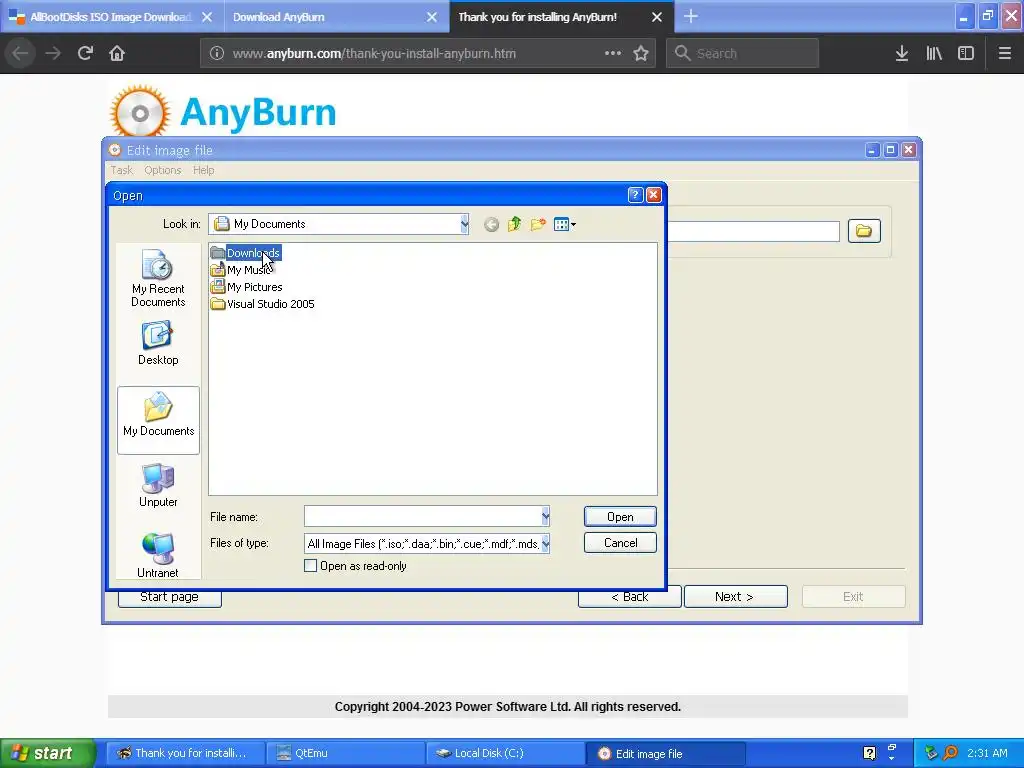Select the My Pictures folder
The height and width of the screenshot is (768, 1024).
pyautogui.click(x=246, y=287)
